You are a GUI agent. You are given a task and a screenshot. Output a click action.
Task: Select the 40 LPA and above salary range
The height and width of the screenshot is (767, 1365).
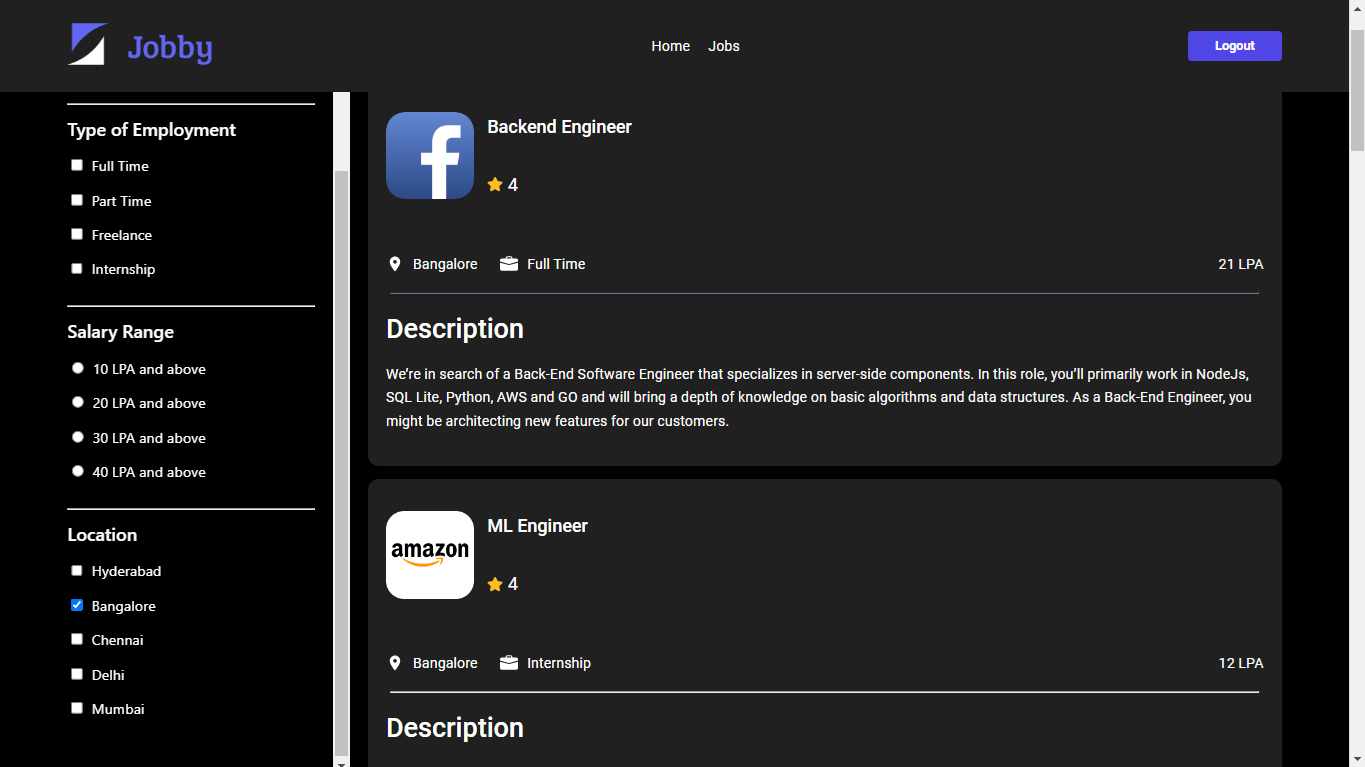coord(77,470)
